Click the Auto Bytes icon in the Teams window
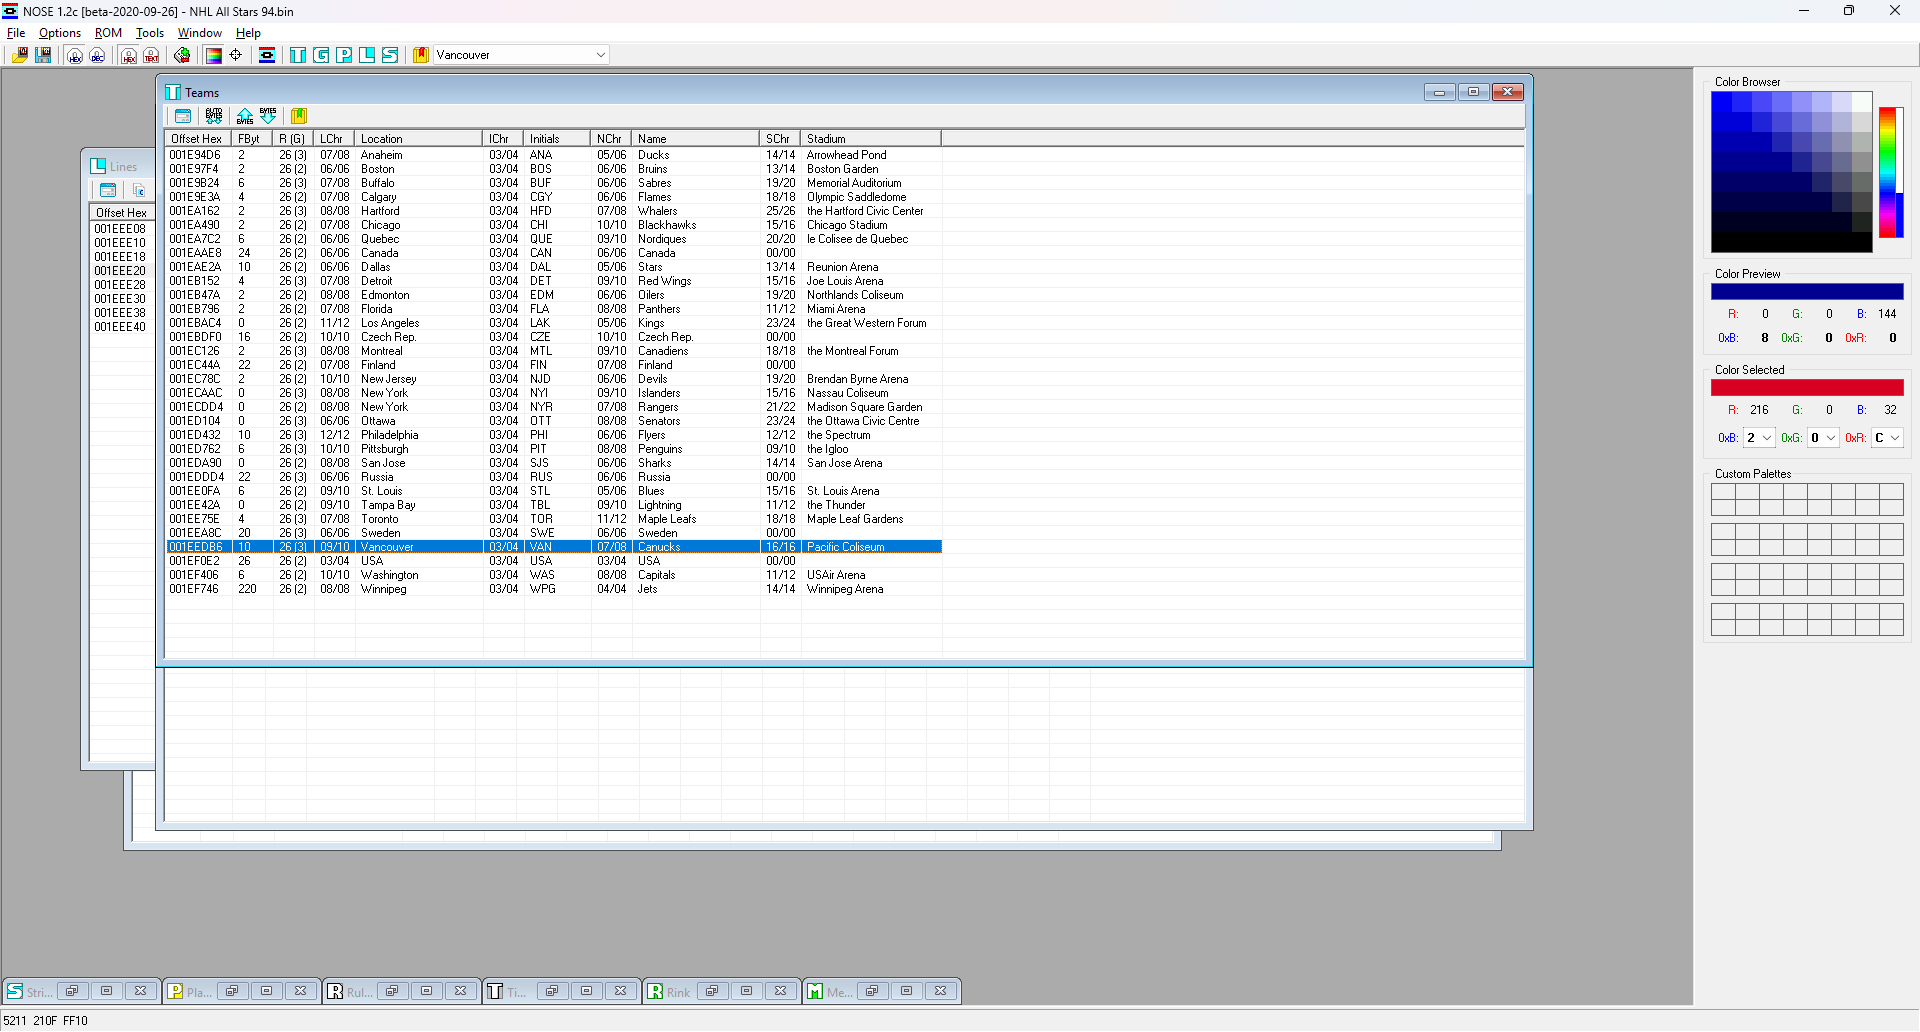Viewport: 1920px width, 1032px height. tap(214, 116)
